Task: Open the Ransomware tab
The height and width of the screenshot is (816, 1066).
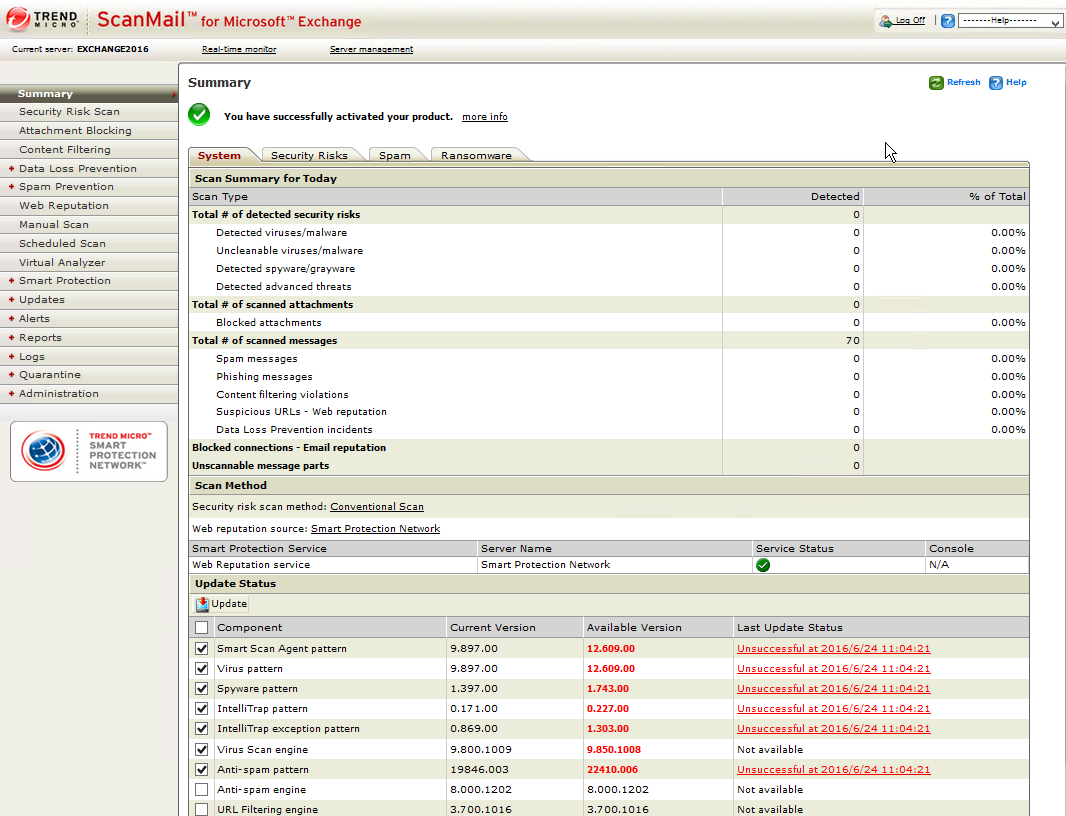Action: click(x=476, y=156)
